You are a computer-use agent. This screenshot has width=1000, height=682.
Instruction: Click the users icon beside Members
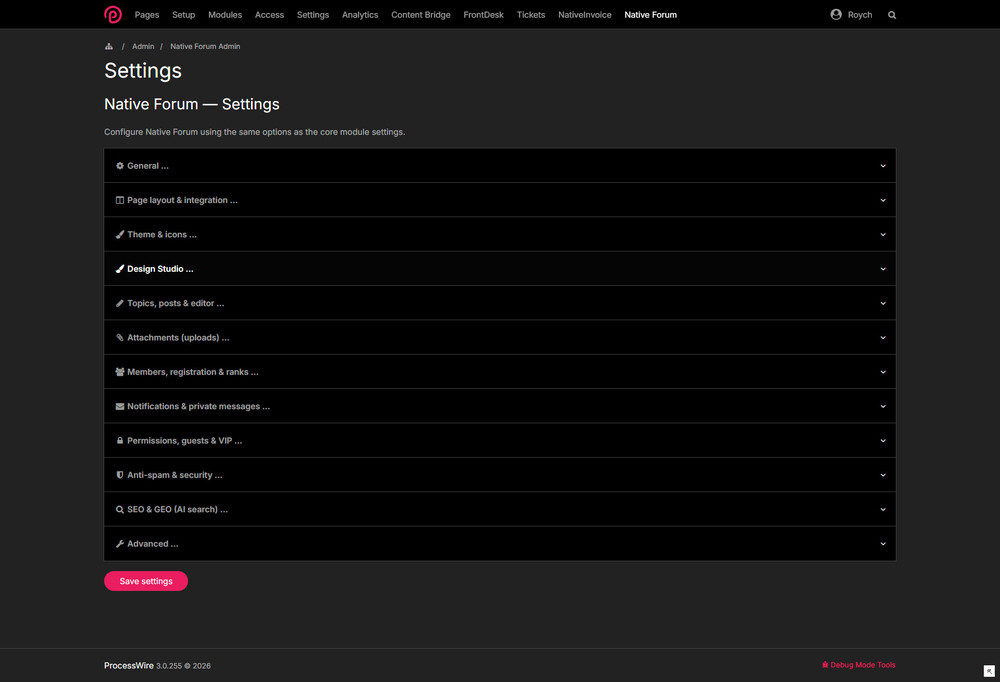pos(120,372)
